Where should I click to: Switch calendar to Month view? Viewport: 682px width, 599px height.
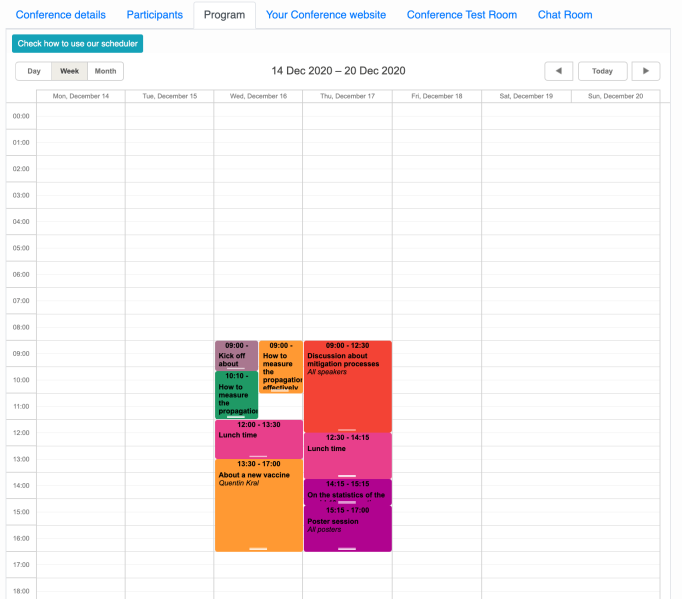pos(105,71)
